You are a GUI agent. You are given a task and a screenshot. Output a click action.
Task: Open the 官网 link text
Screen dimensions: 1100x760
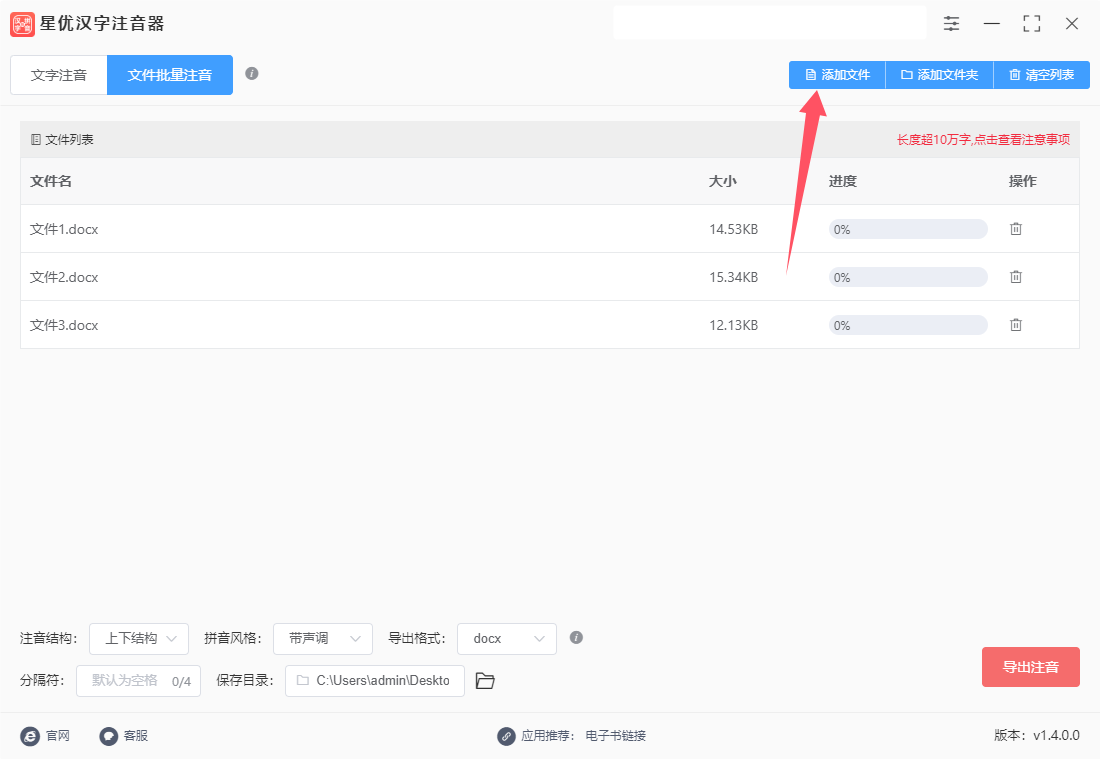point(58,736)
